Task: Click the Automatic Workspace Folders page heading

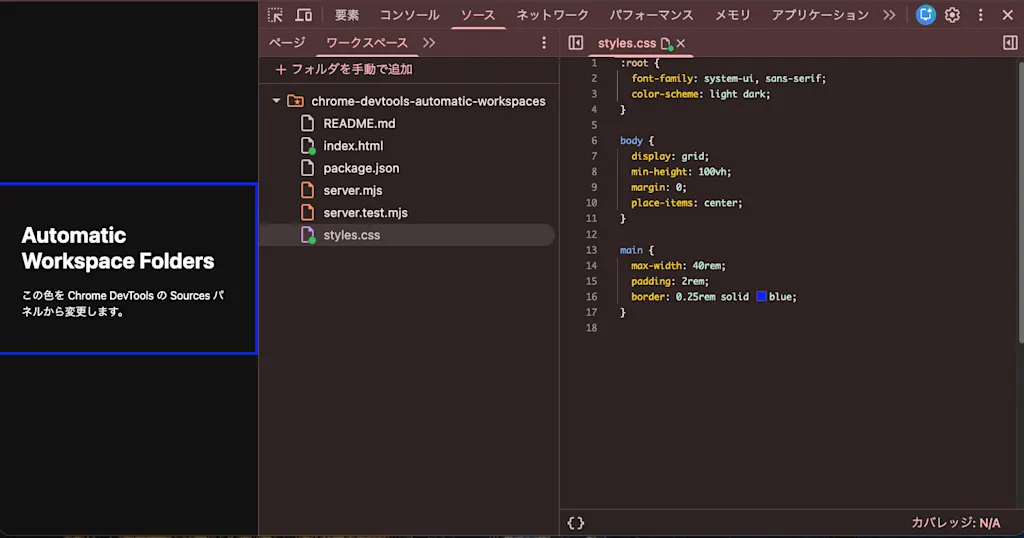Action: click(x=118, y=248)
